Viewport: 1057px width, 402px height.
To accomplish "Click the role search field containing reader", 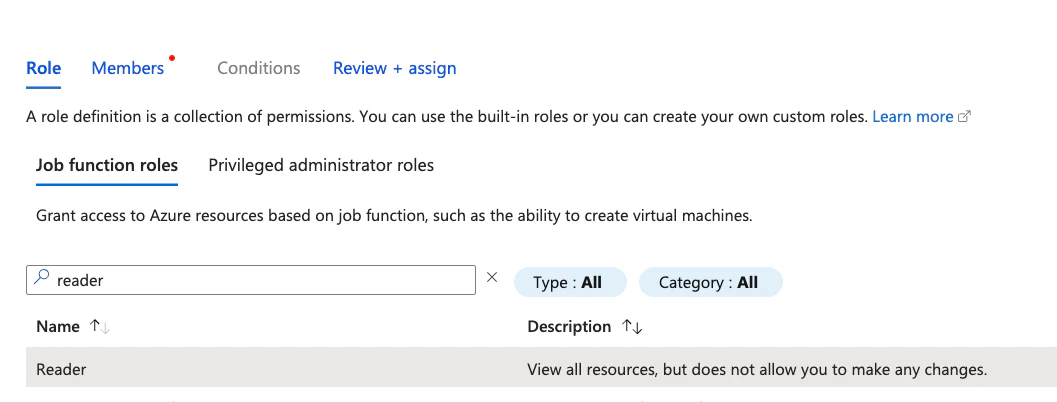I will tap(251, 280).
